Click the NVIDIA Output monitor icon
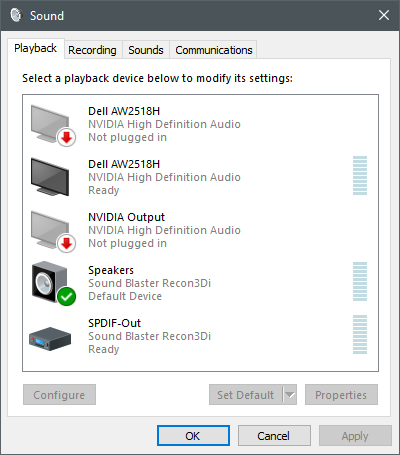 [x=52, y=231]
